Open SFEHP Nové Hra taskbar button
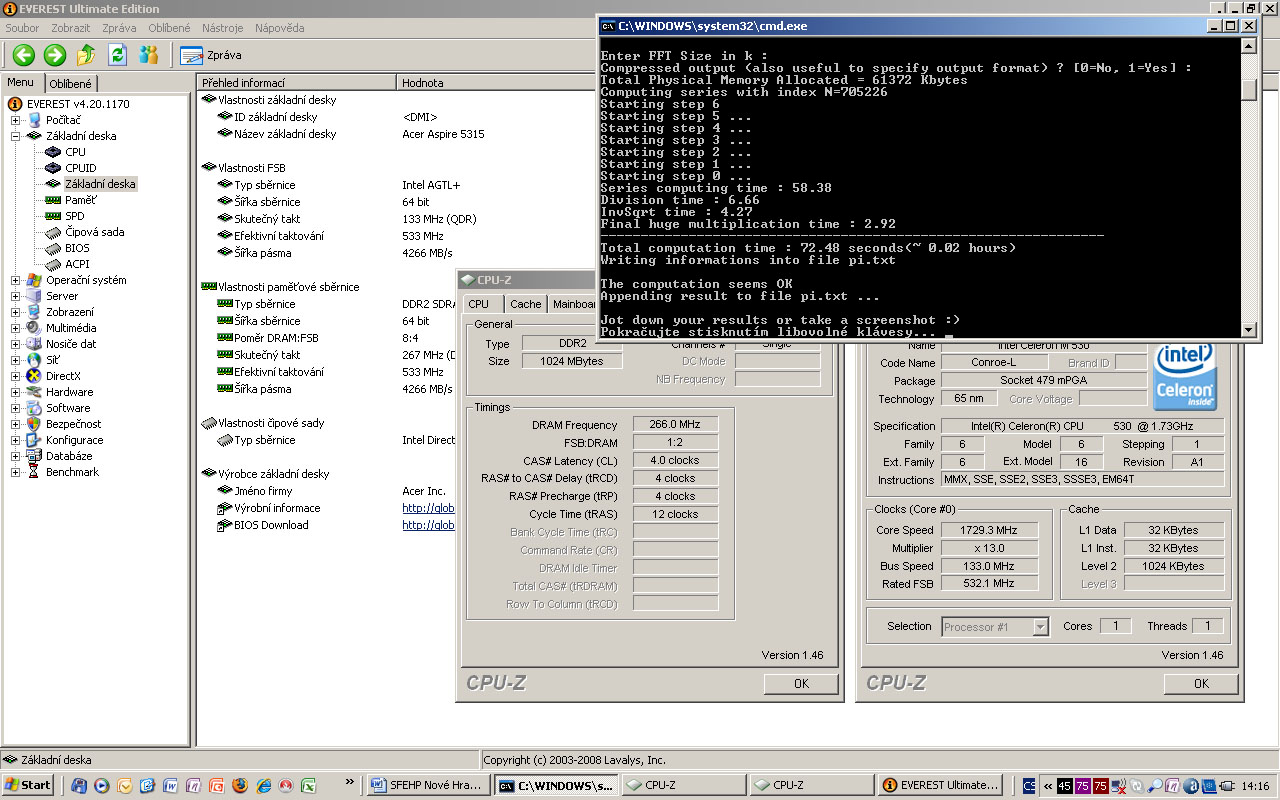Image resolution: width=1280 pixels, height=800 pixels. [428, 785]
